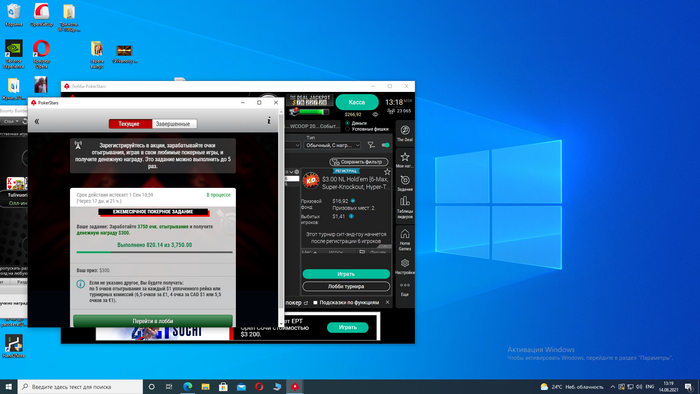Click the info circle in challenge details
Screen dimensions: 700x394
[x=81, y=284]
